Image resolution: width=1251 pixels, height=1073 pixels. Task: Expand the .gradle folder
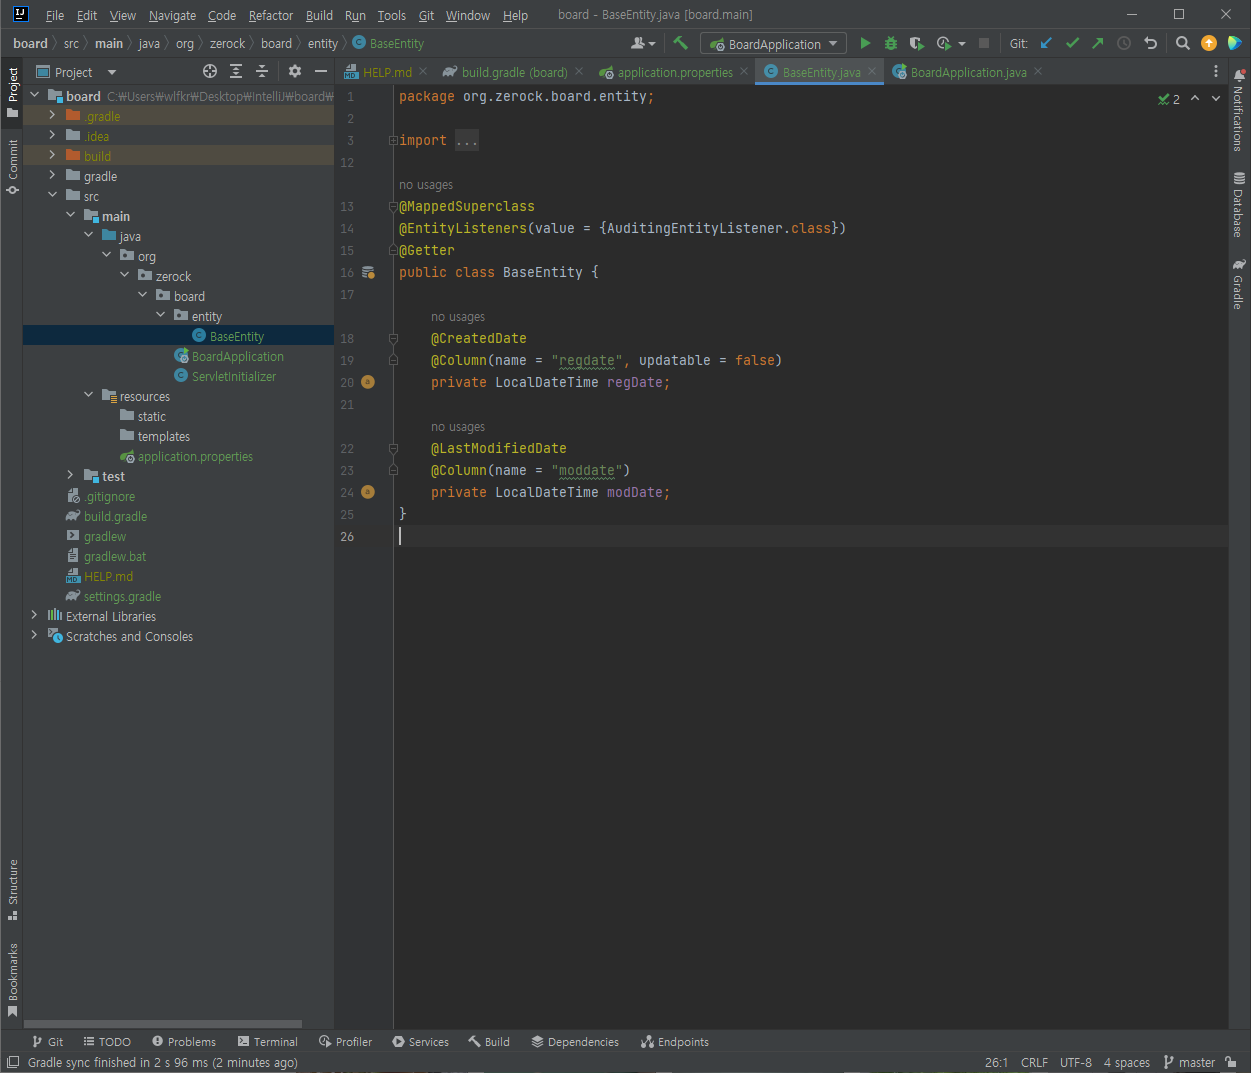[x=52, y=115]
